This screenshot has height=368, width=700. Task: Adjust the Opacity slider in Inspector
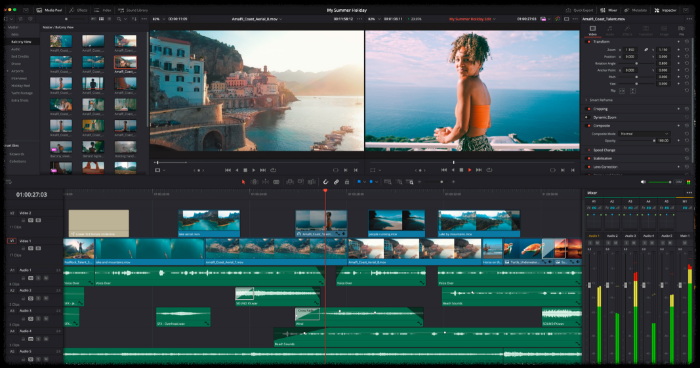(x=637, y=141)
